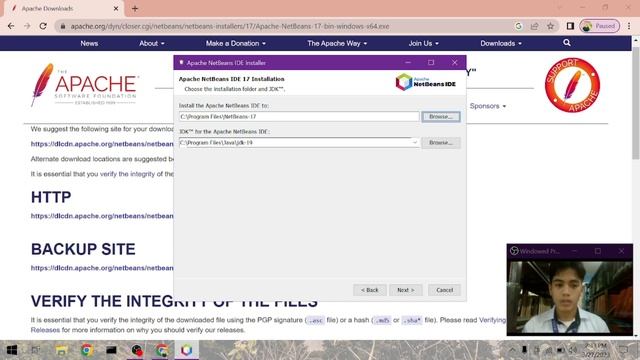Expand the Join Us menu
640x360 pixels.
(x=424, y=43)
